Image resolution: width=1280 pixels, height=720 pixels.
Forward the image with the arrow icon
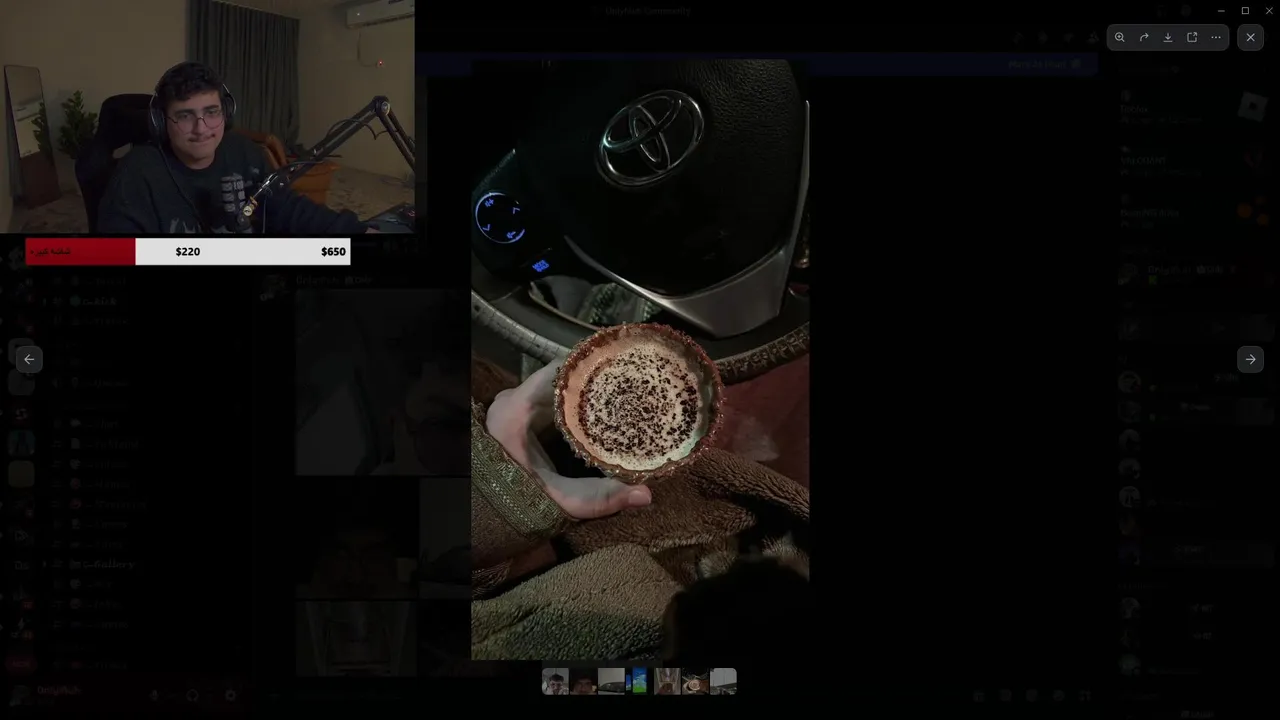1144,37
